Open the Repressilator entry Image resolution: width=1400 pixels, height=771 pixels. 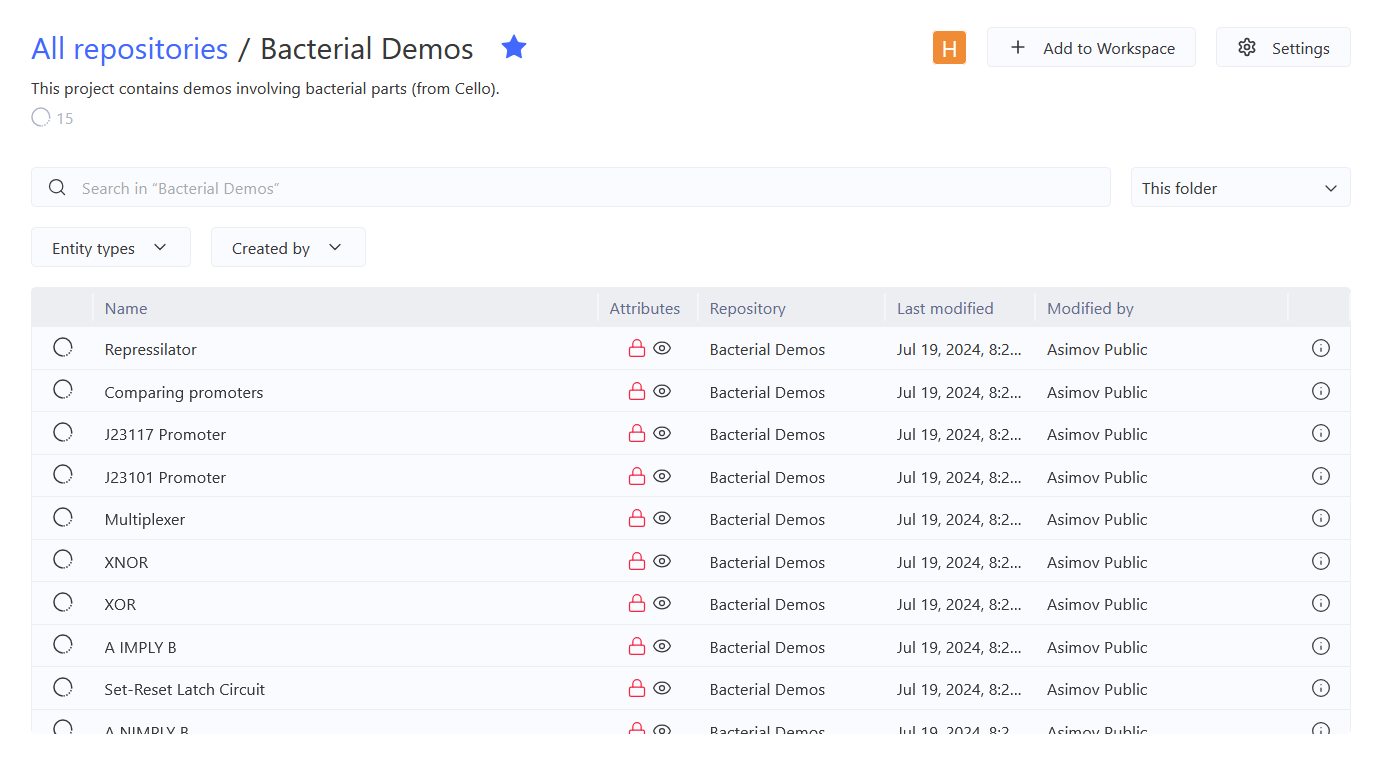151,349
